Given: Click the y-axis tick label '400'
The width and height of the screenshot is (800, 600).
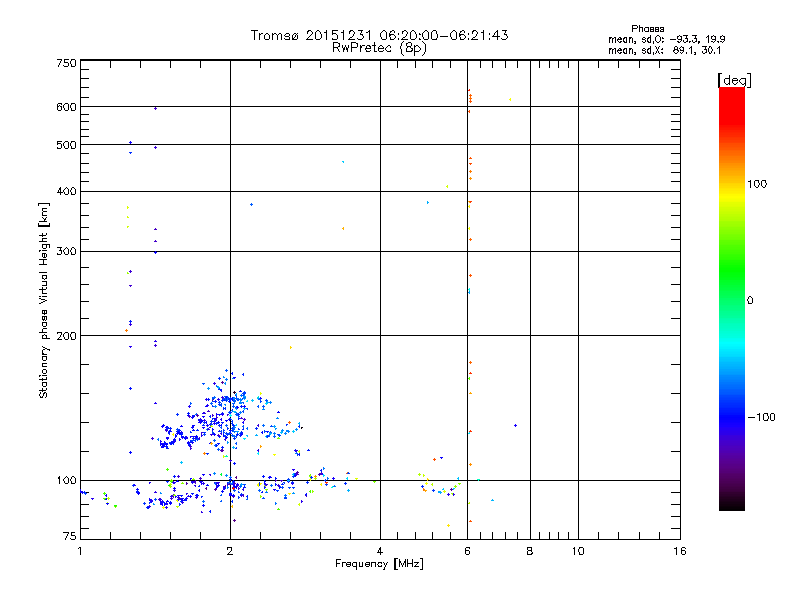Looking at the screenshot, I should coord(66,192).
